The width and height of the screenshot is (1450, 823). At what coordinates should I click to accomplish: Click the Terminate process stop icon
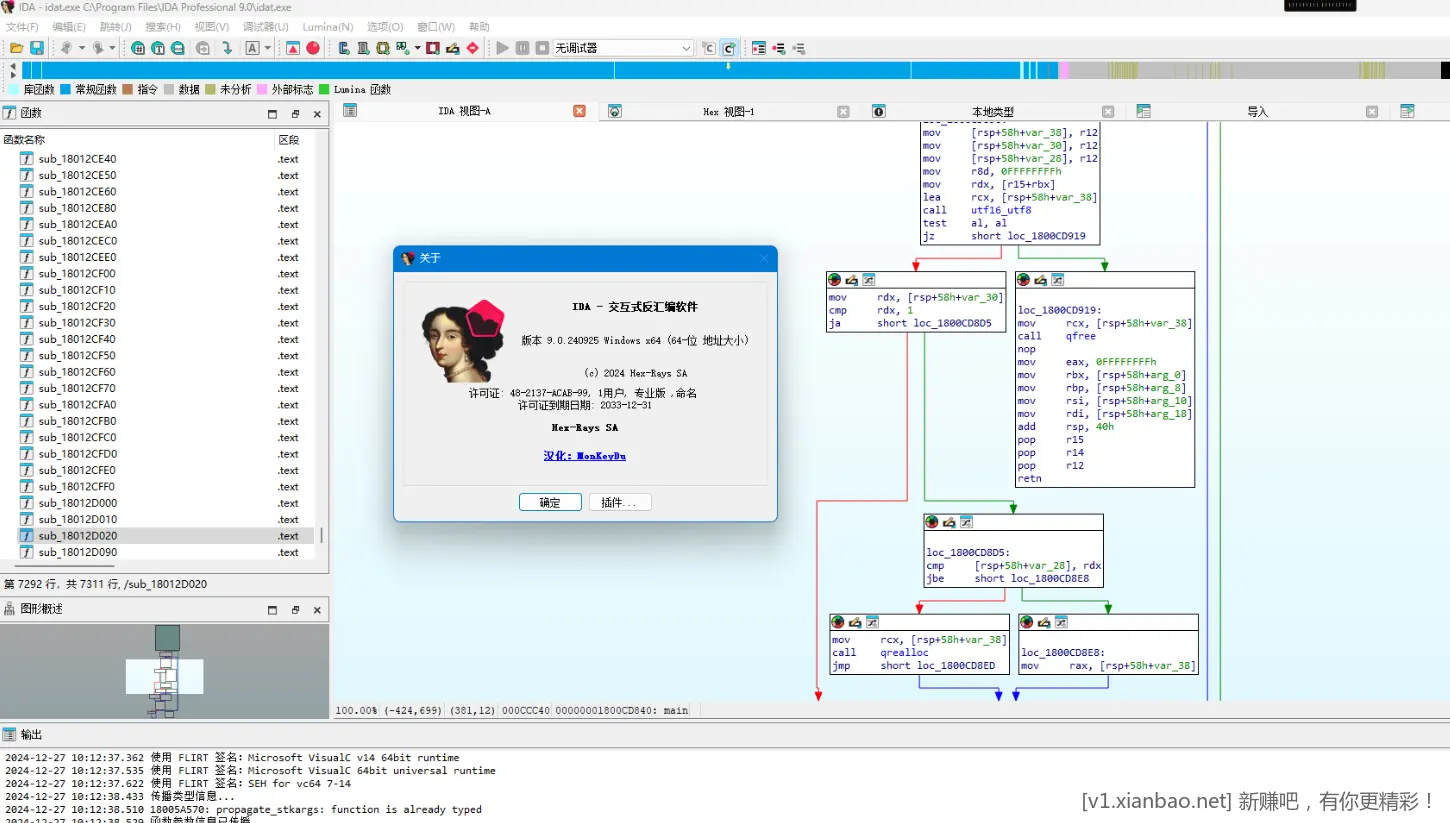(x=542, y=48)
